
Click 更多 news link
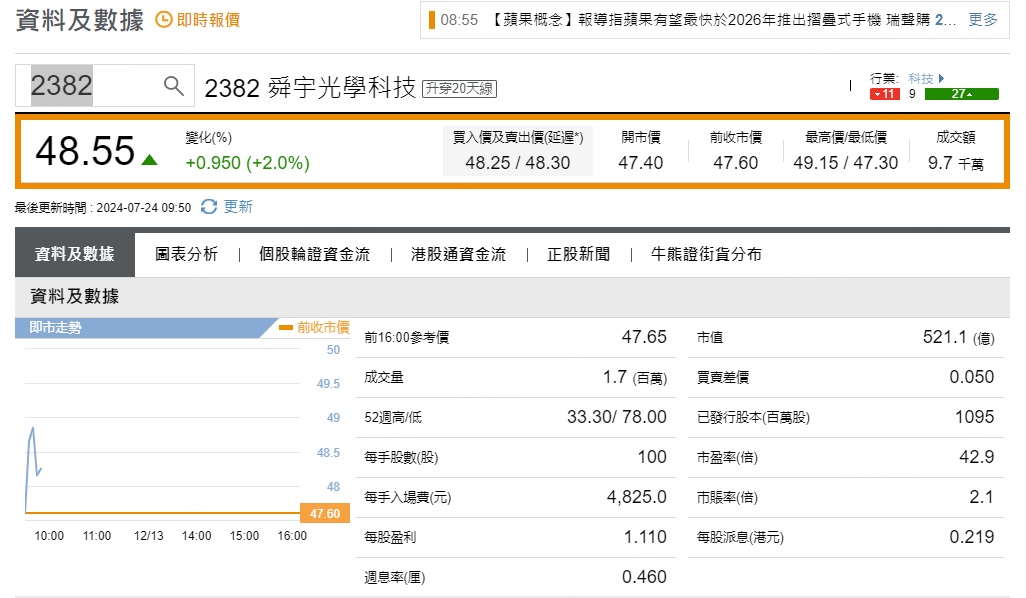click(983, 20)
